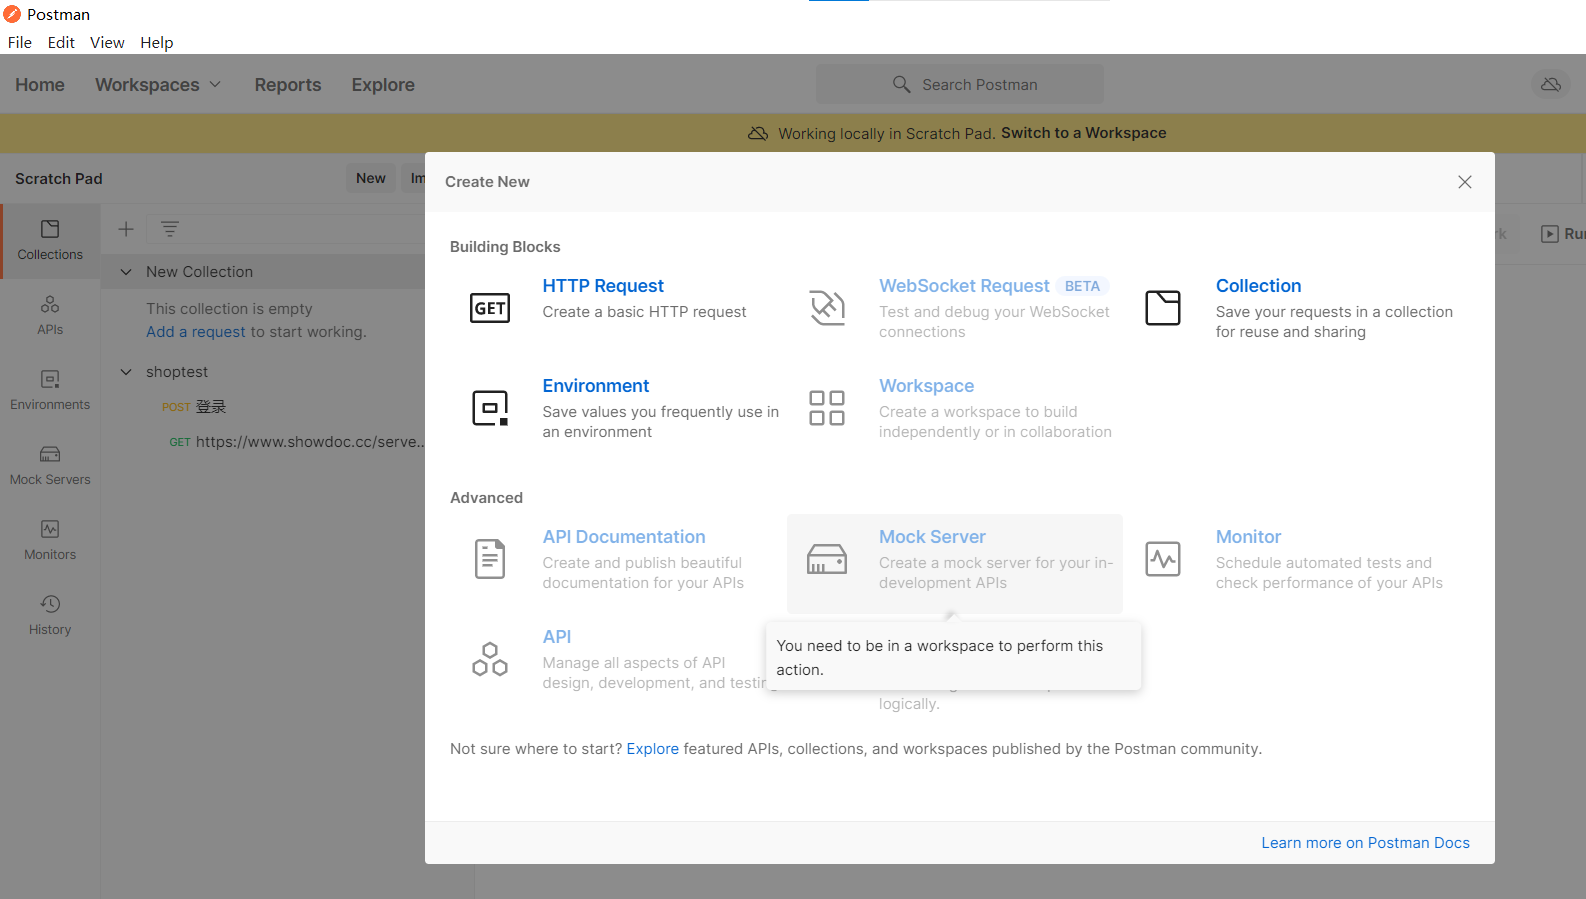Click the API title link

[x=557, y=637]
